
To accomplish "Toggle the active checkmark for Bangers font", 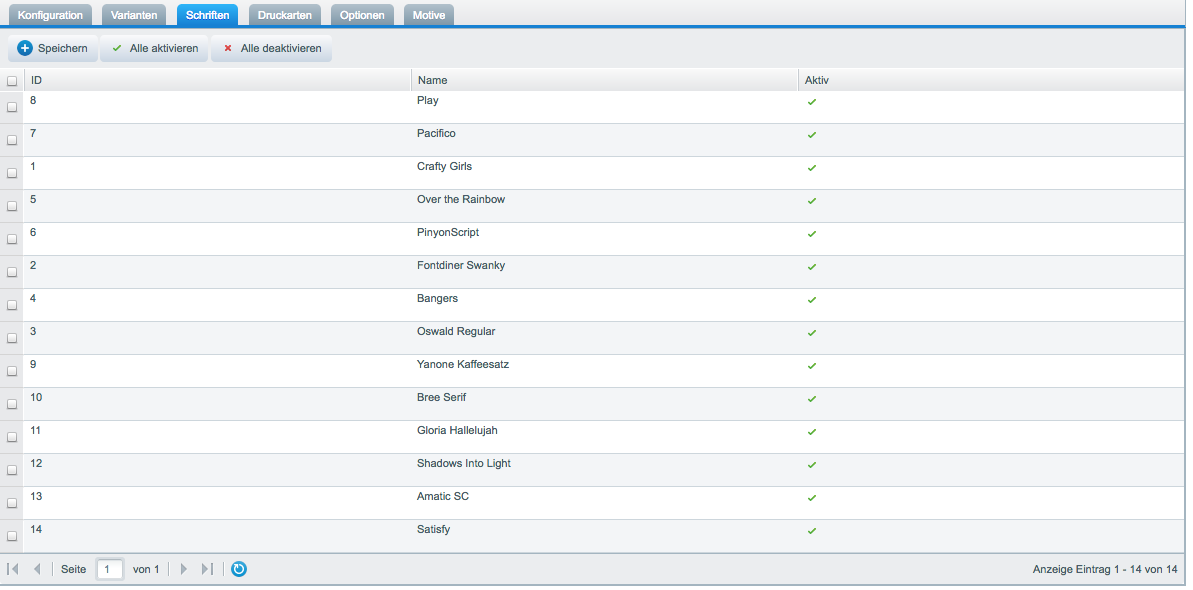I will 812,300.
